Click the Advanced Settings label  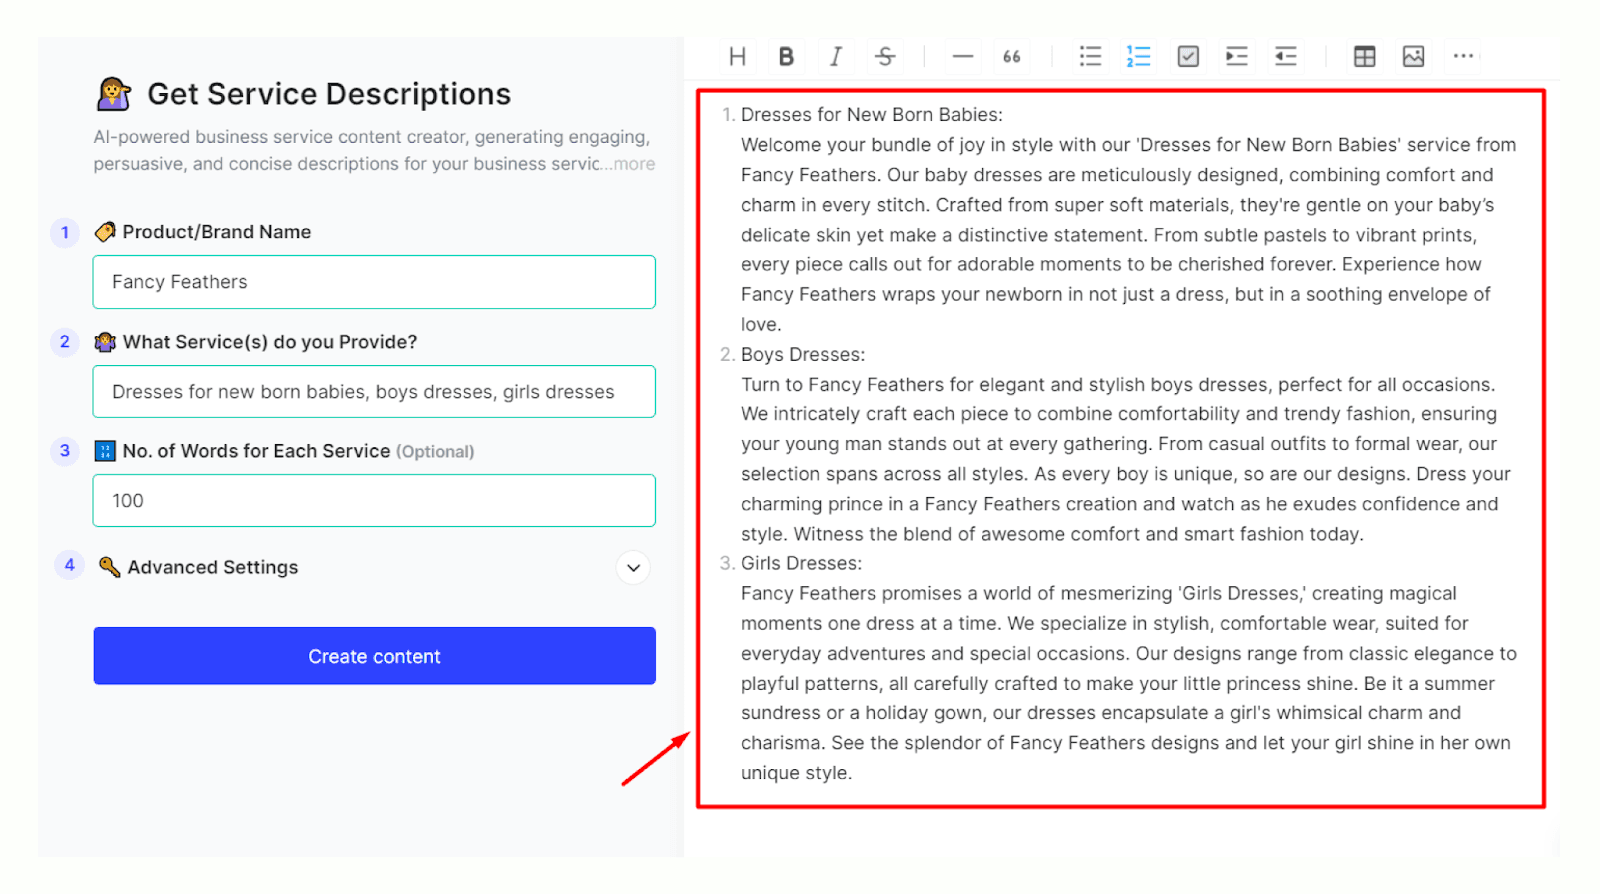pos(213,567)
